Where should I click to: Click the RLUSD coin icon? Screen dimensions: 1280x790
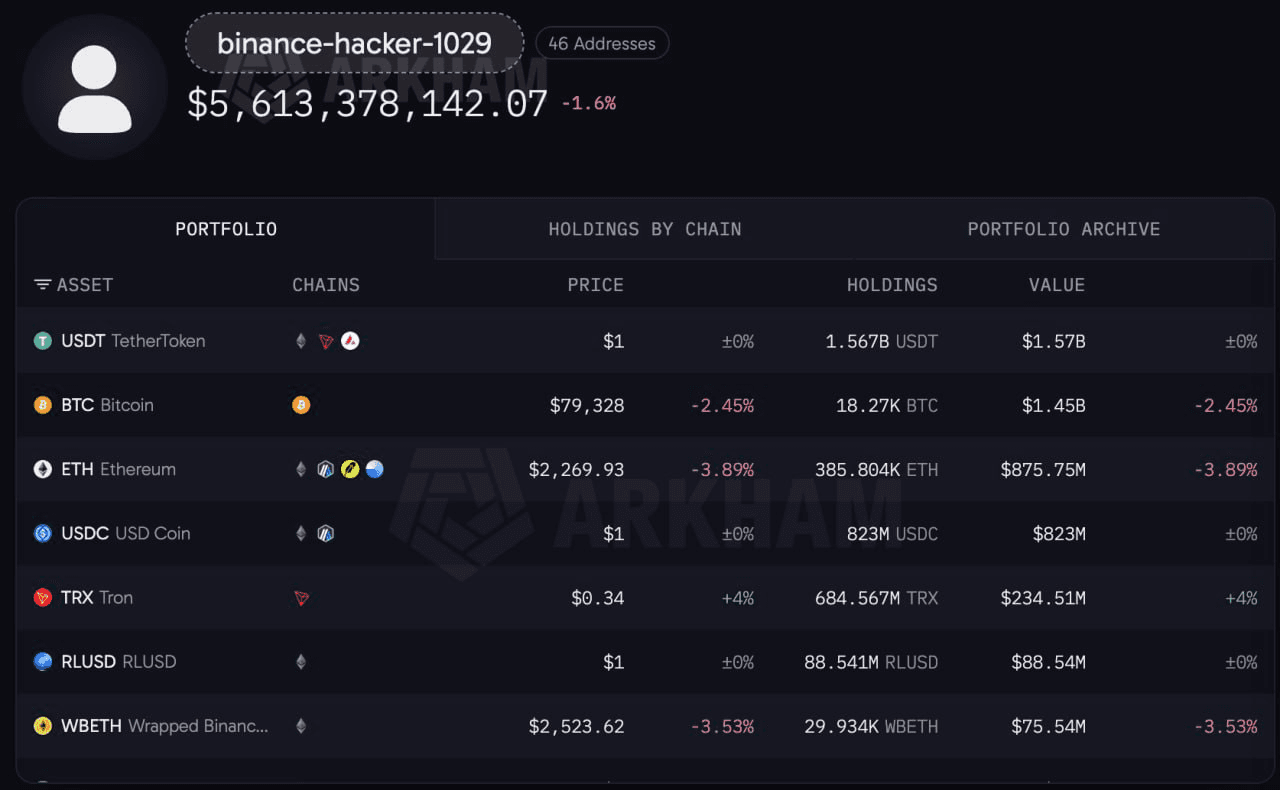point(42,661)
